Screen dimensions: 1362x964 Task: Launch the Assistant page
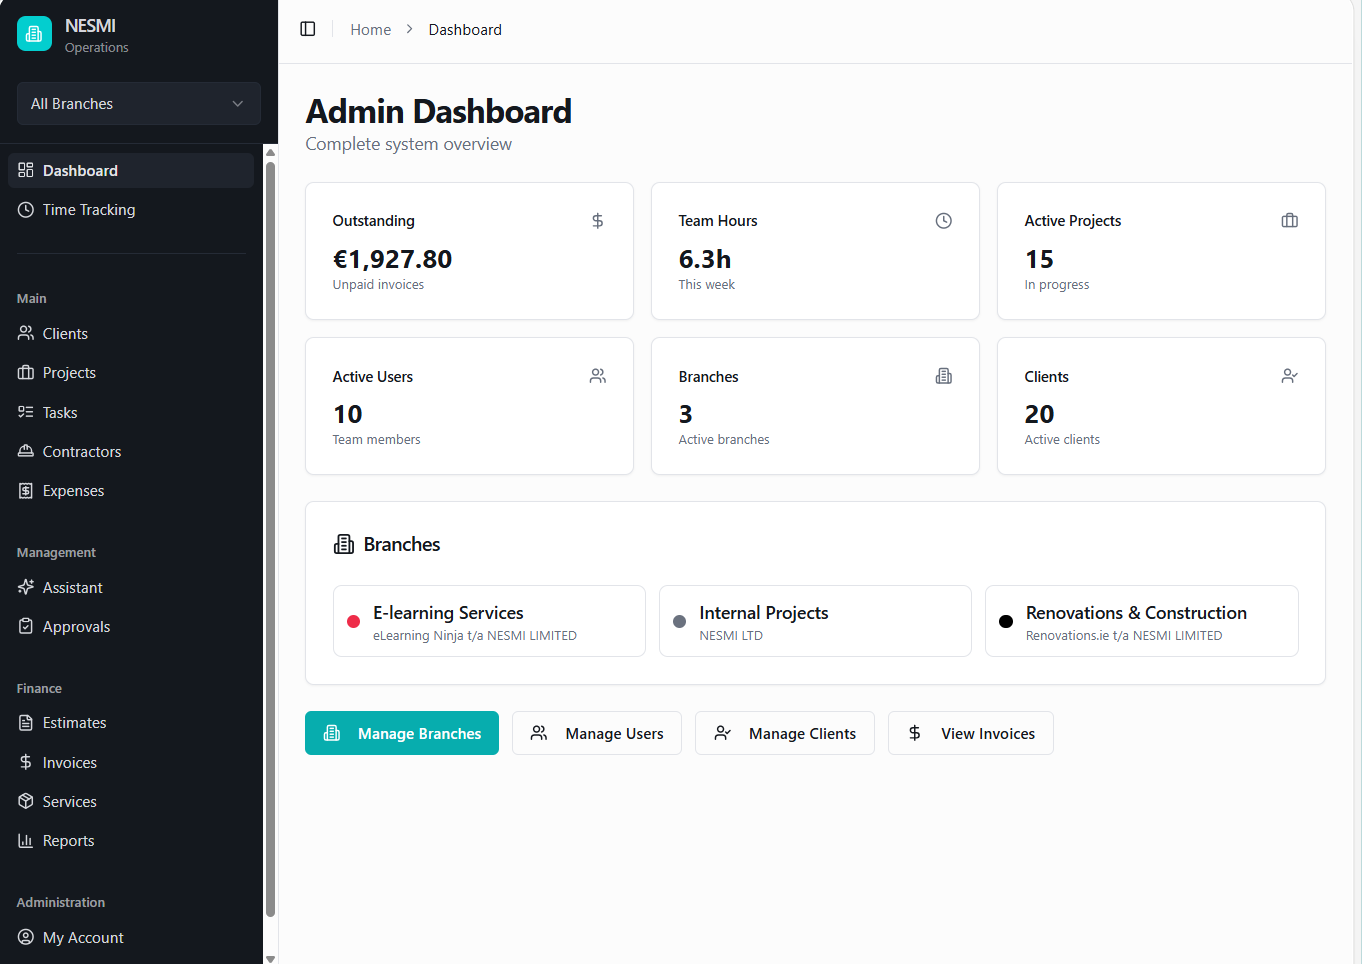[131, 588]
